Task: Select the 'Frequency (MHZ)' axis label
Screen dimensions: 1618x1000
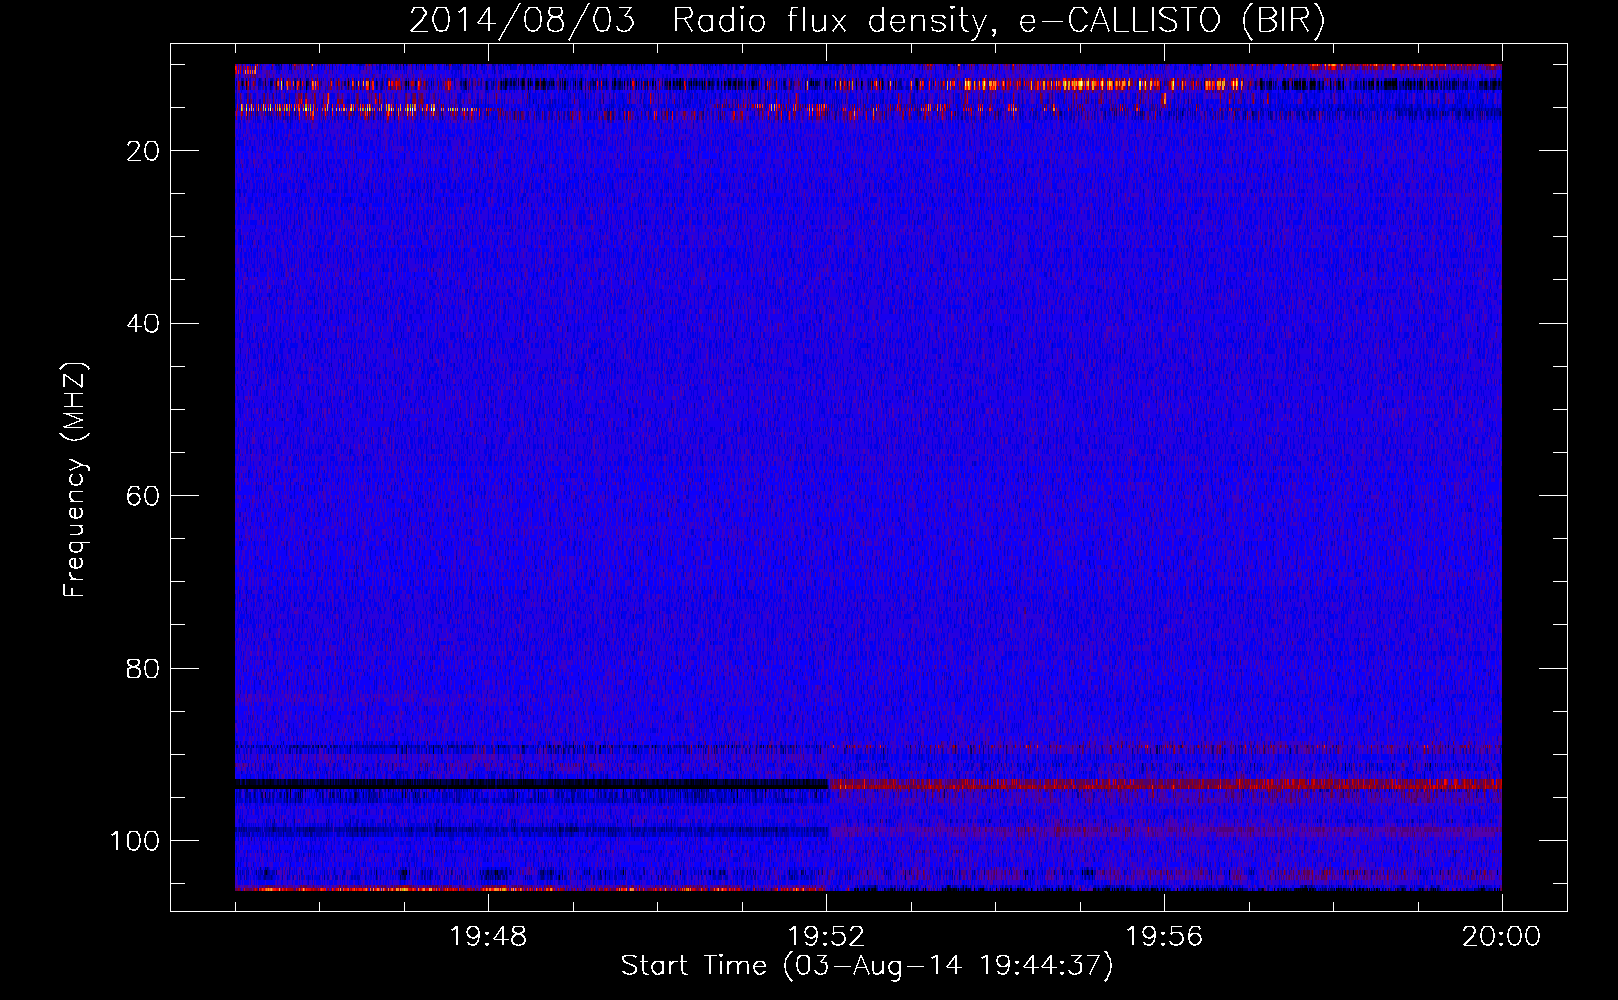Action: pos(75,480)
